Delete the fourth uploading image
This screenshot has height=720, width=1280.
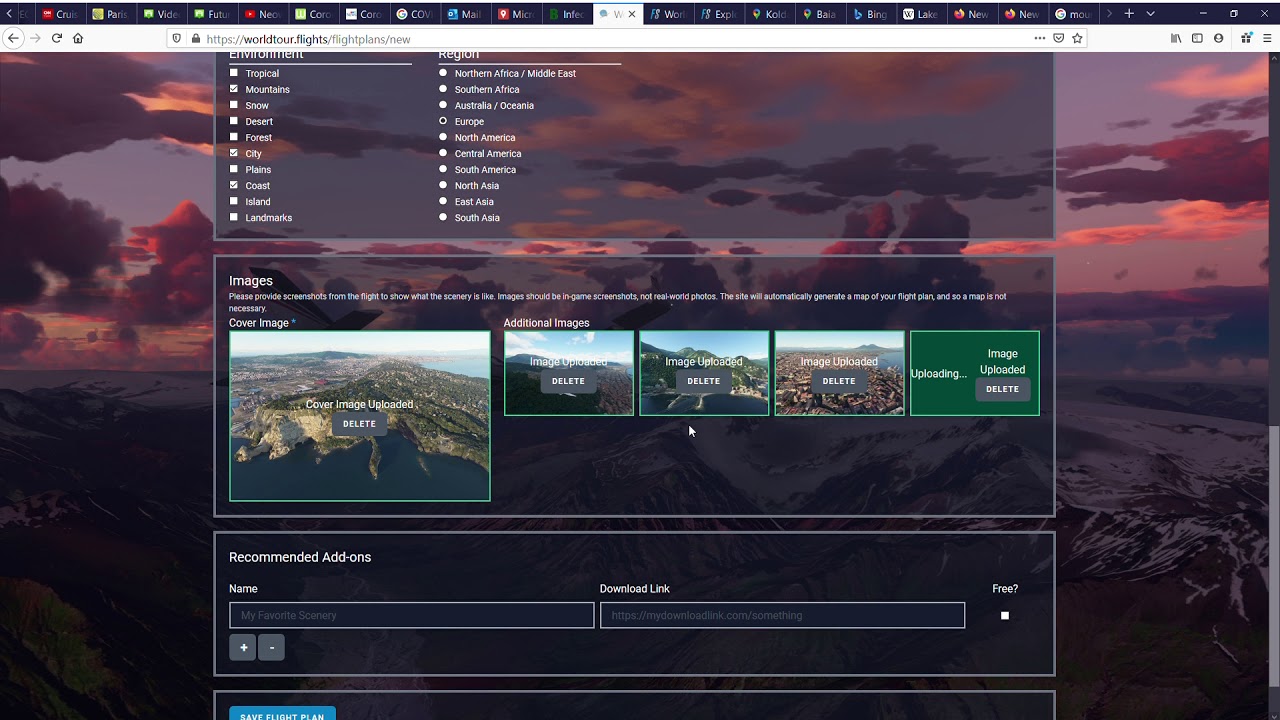click(1002, 389)
